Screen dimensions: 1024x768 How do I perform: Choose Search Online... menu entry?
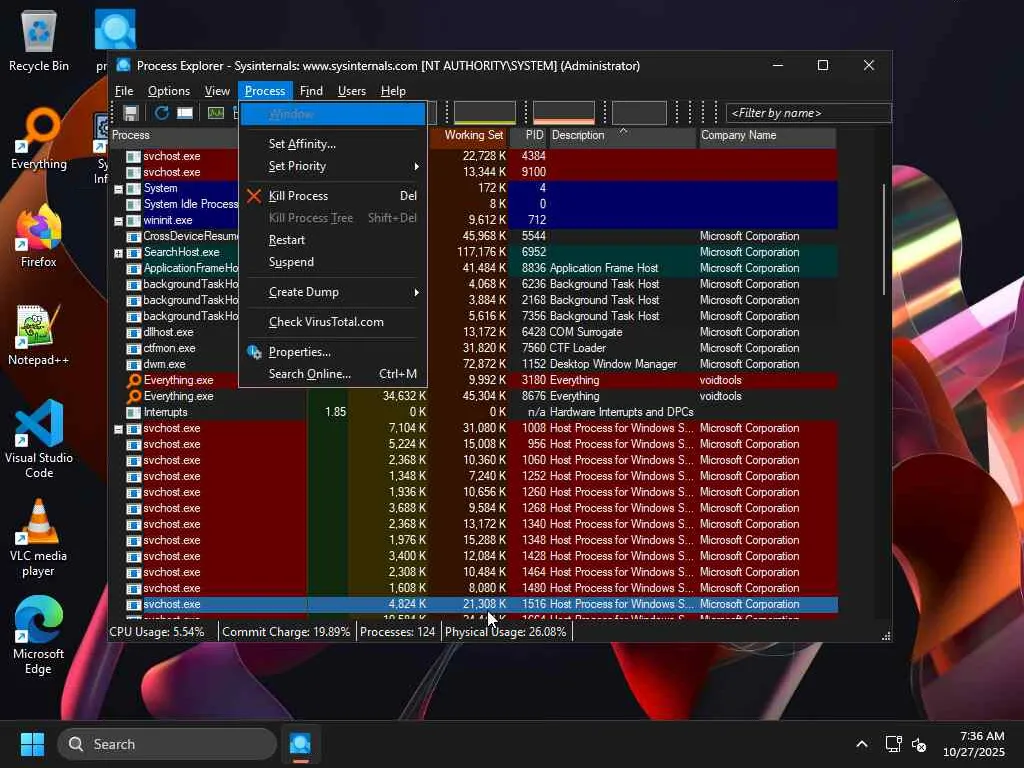coord(333,374)
